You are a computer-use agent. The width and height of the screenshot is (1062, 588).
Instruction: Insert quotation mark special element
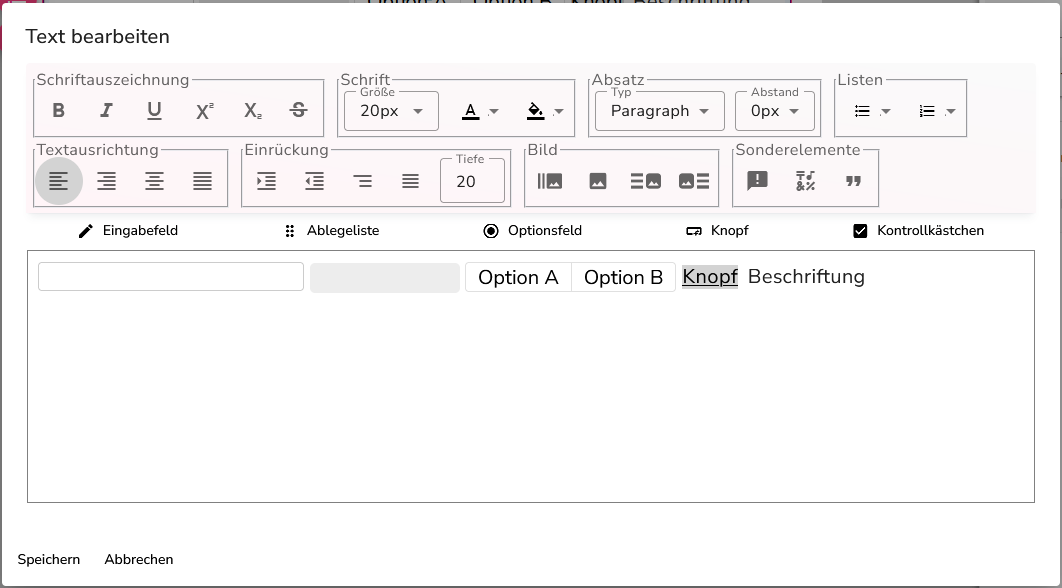pyautogui.click(x=853, y=181)
